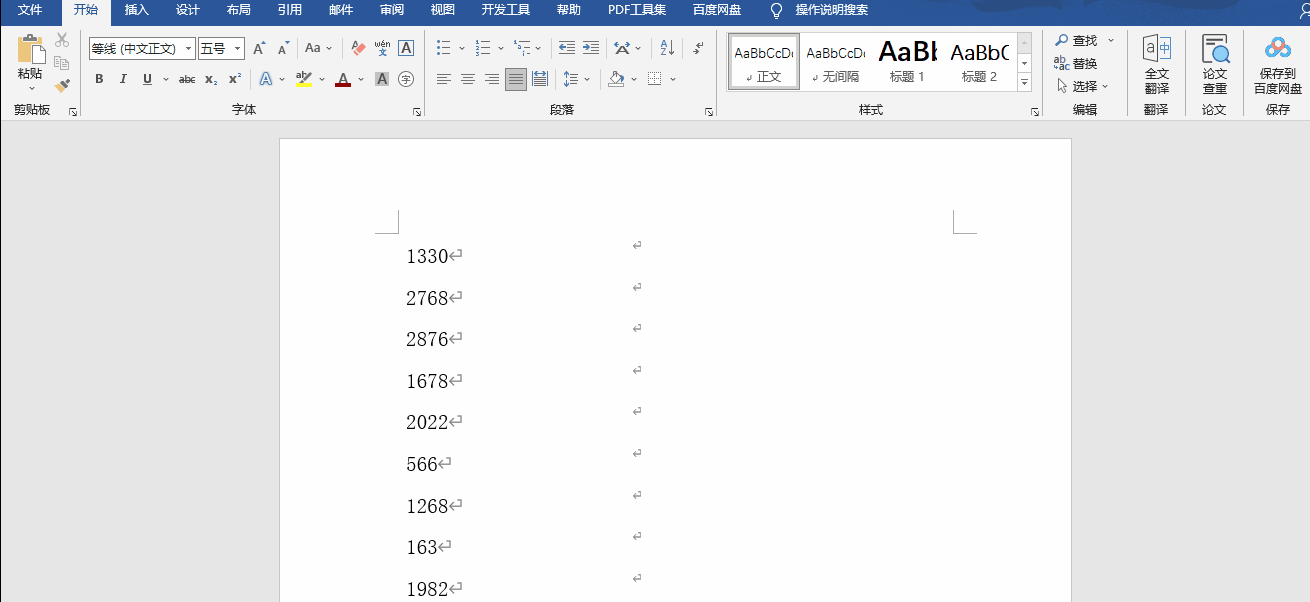Open the Font dialog launcher in 字体 group

click(x=417, y=112)
